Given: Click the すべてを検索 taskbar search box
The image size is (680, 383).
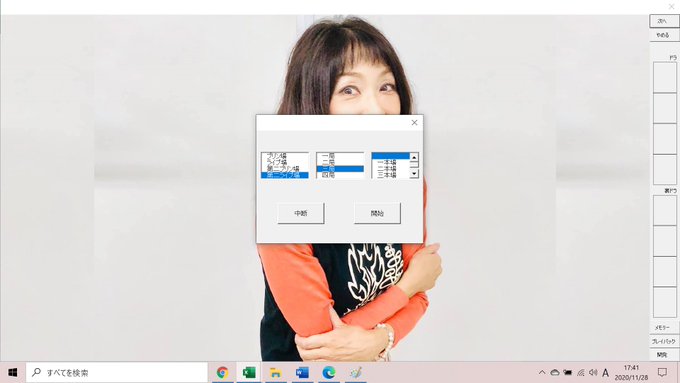Looking at the screenshot, I should 117,373.
